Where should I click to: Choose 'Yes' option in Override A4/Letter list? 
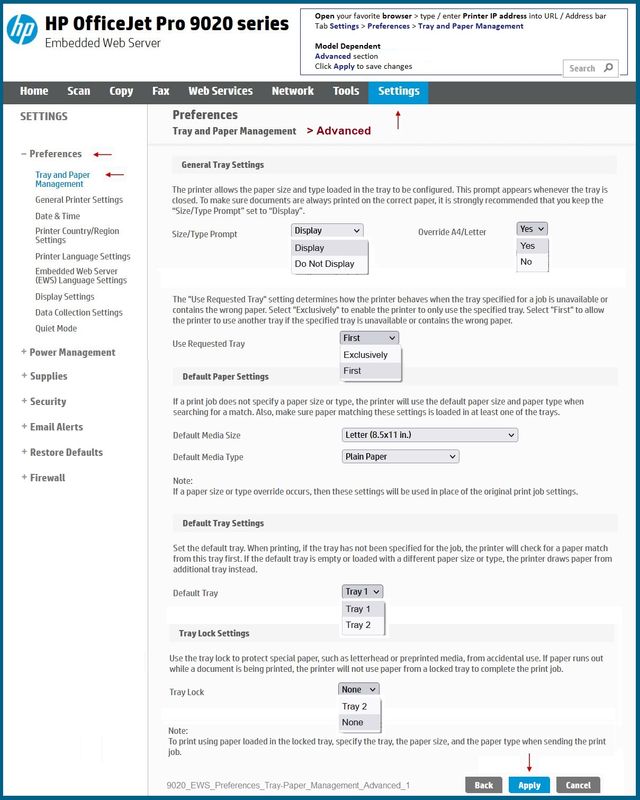click(532, 246)
